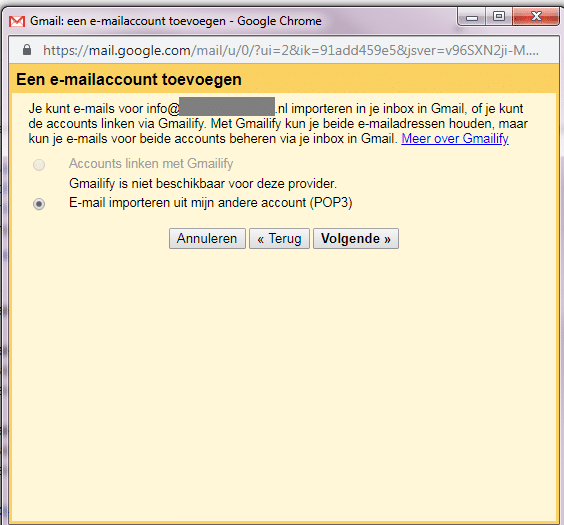Click the 'Accounts linken met Gmailify' label text
564x525 pixels.
click(x=151, y=164)
